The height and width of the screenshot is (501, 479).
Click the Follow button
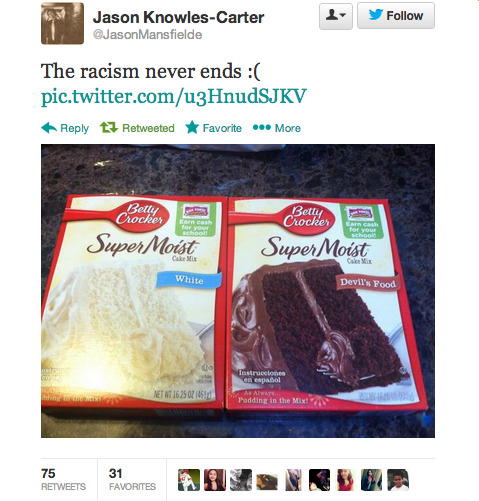[x=396, y=16]
